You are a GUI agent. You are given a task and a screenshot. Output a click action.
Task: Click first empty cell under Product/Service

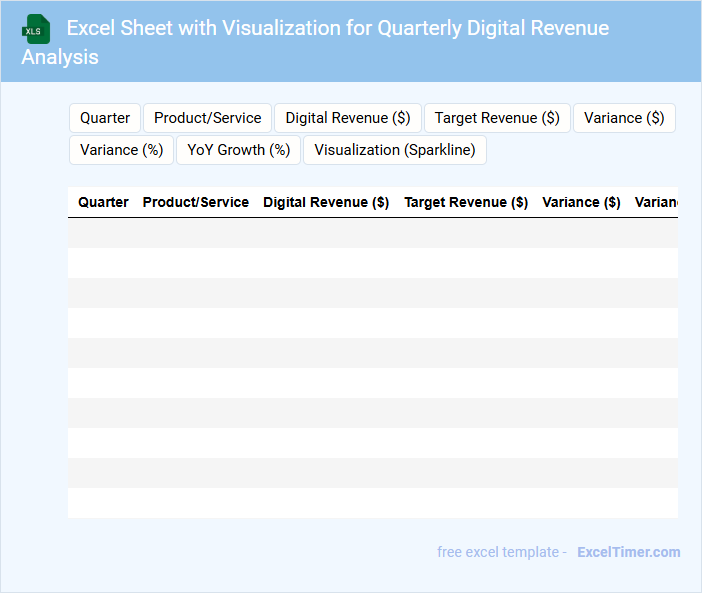[196, 233]
